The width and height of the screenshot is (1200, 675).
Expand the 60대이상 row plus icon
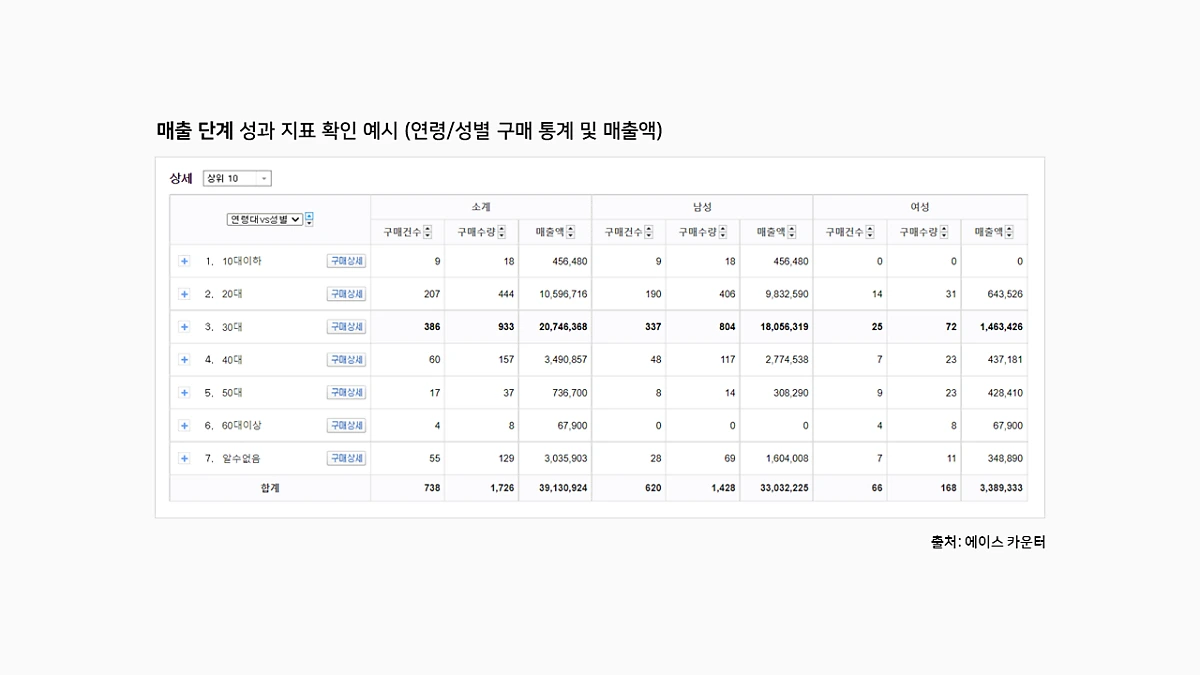point(184,426)
